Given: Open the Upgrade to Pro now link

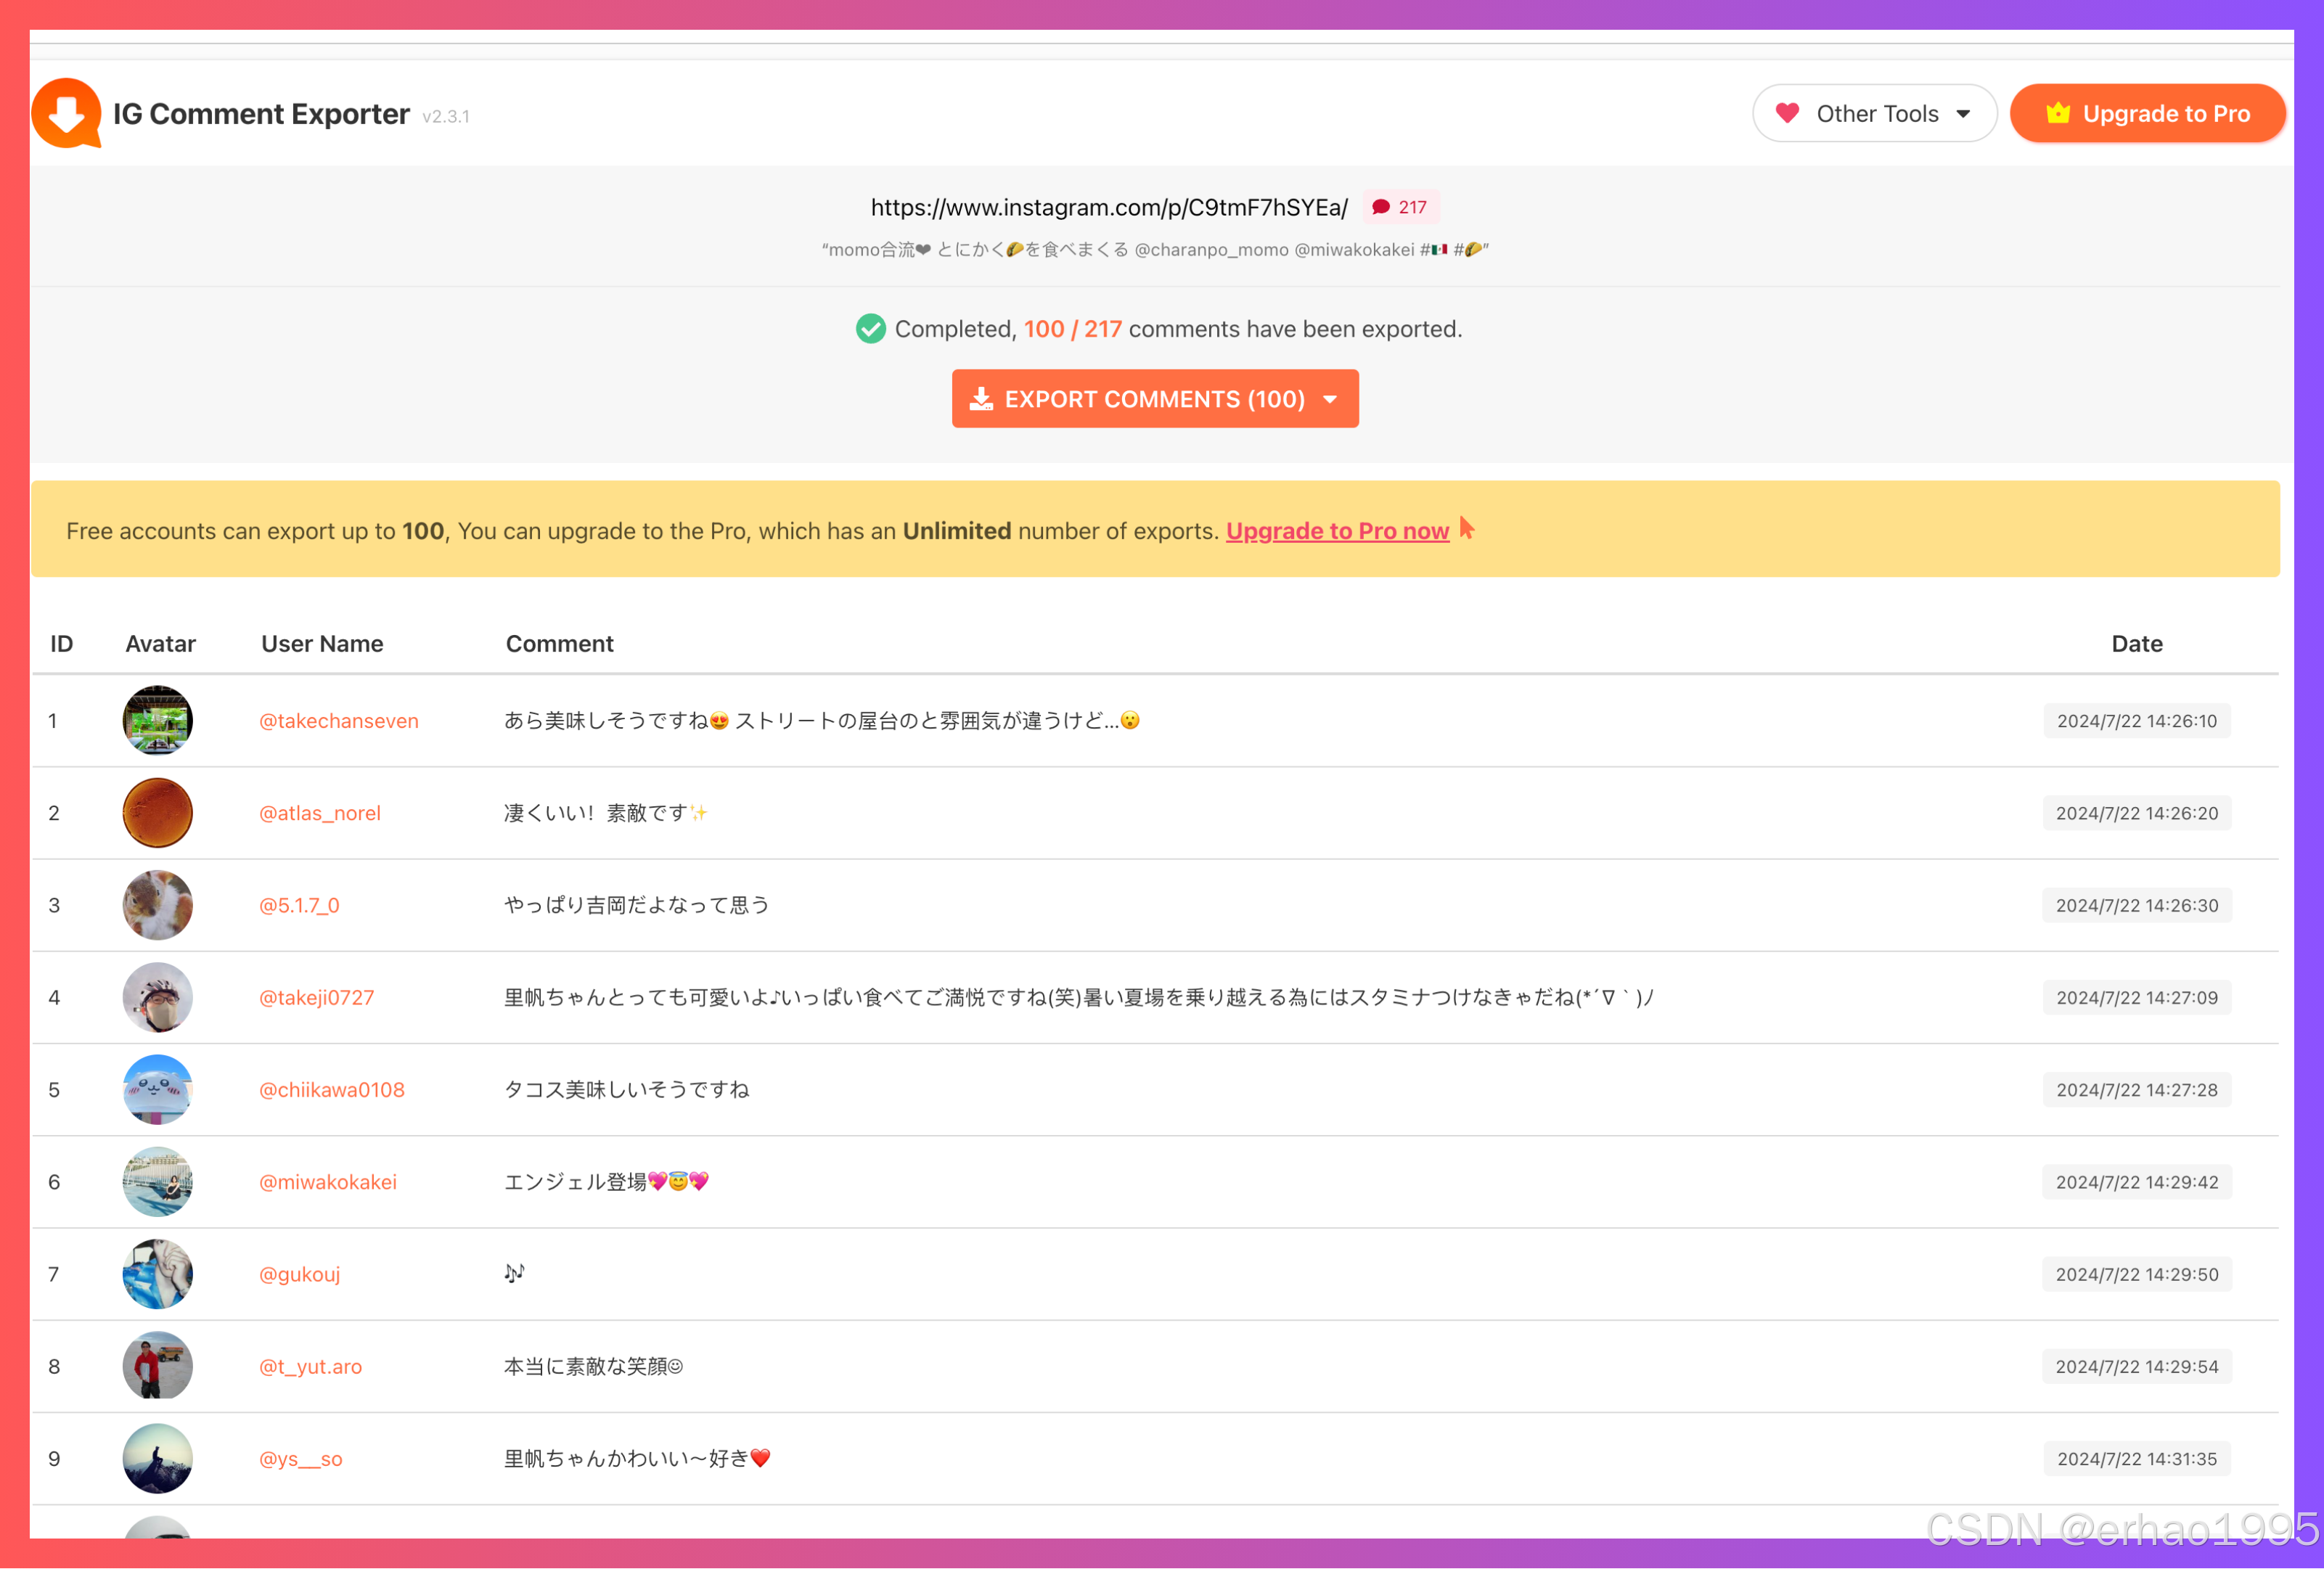Looking at the screenshot, I should pyautogui.click(x=1337, y=531).
